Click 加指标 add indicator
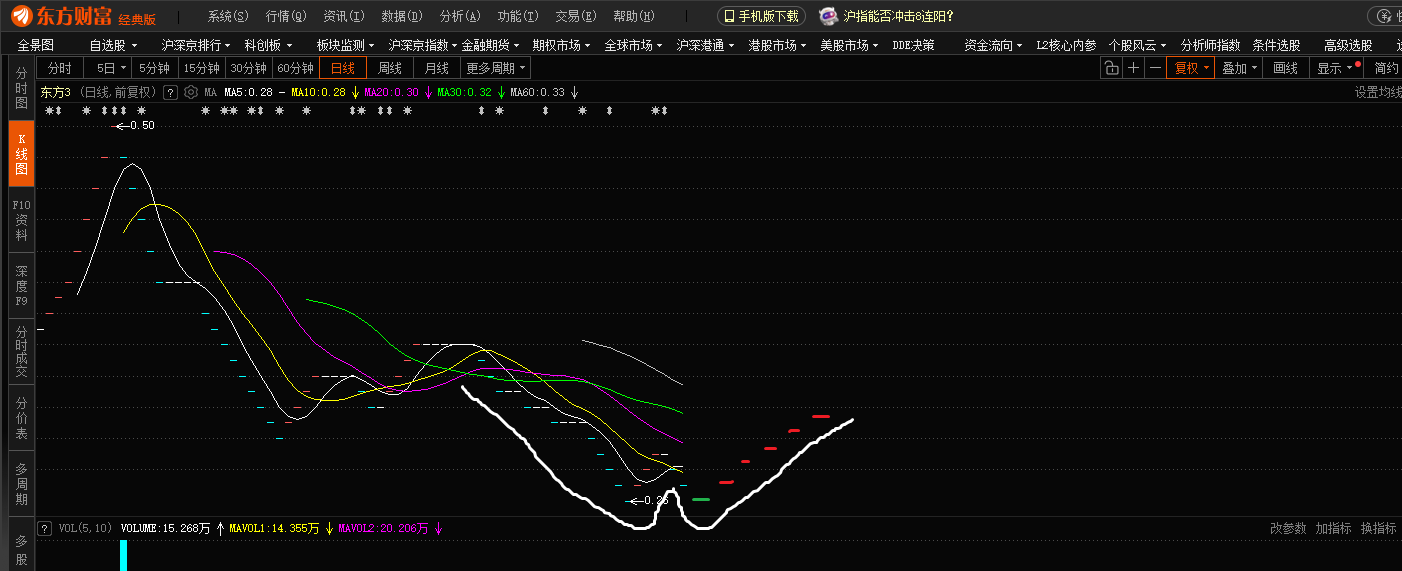Screen dimensions: 1402x571 1333,528
